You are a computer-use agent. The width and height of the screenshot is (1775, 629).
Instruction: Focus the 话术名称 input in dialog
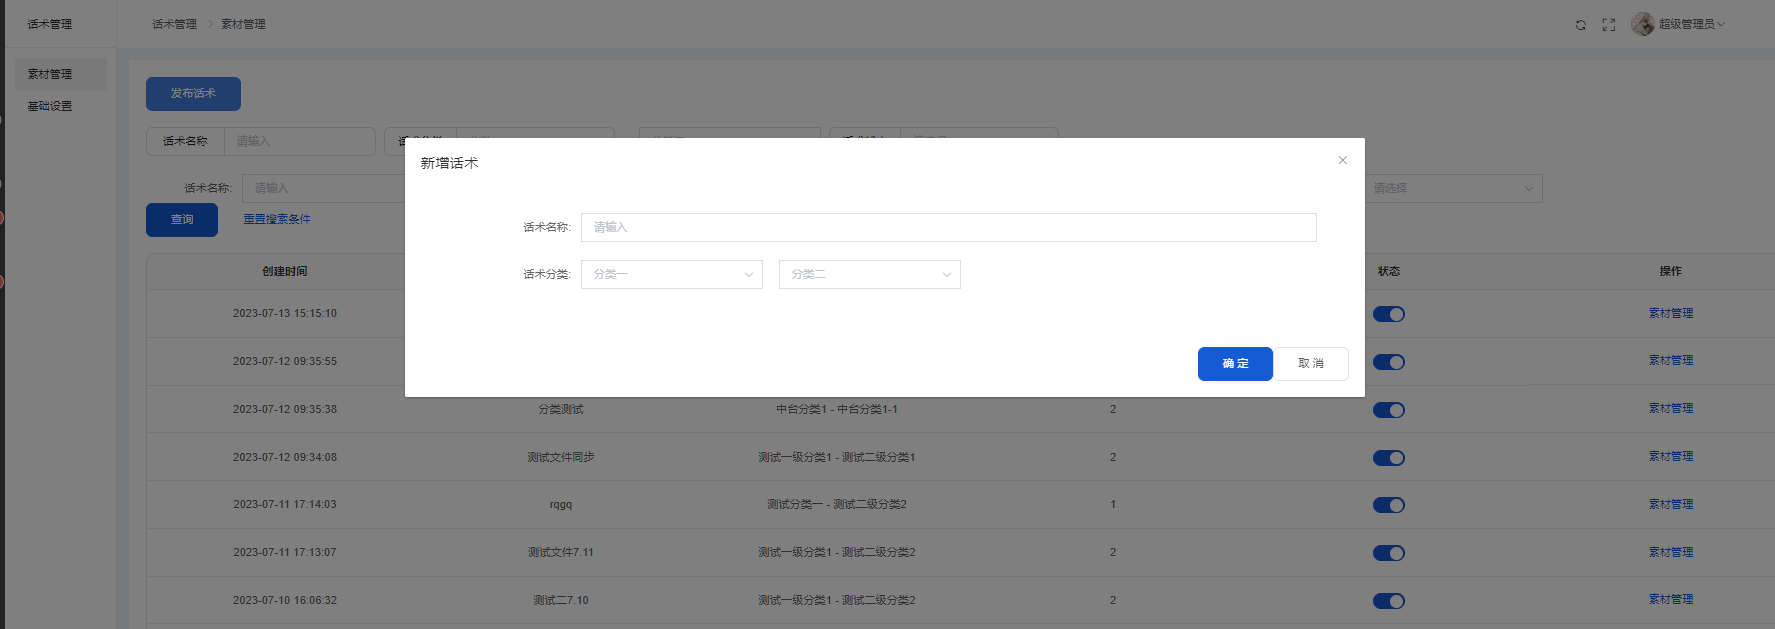[x=947, y=227]
